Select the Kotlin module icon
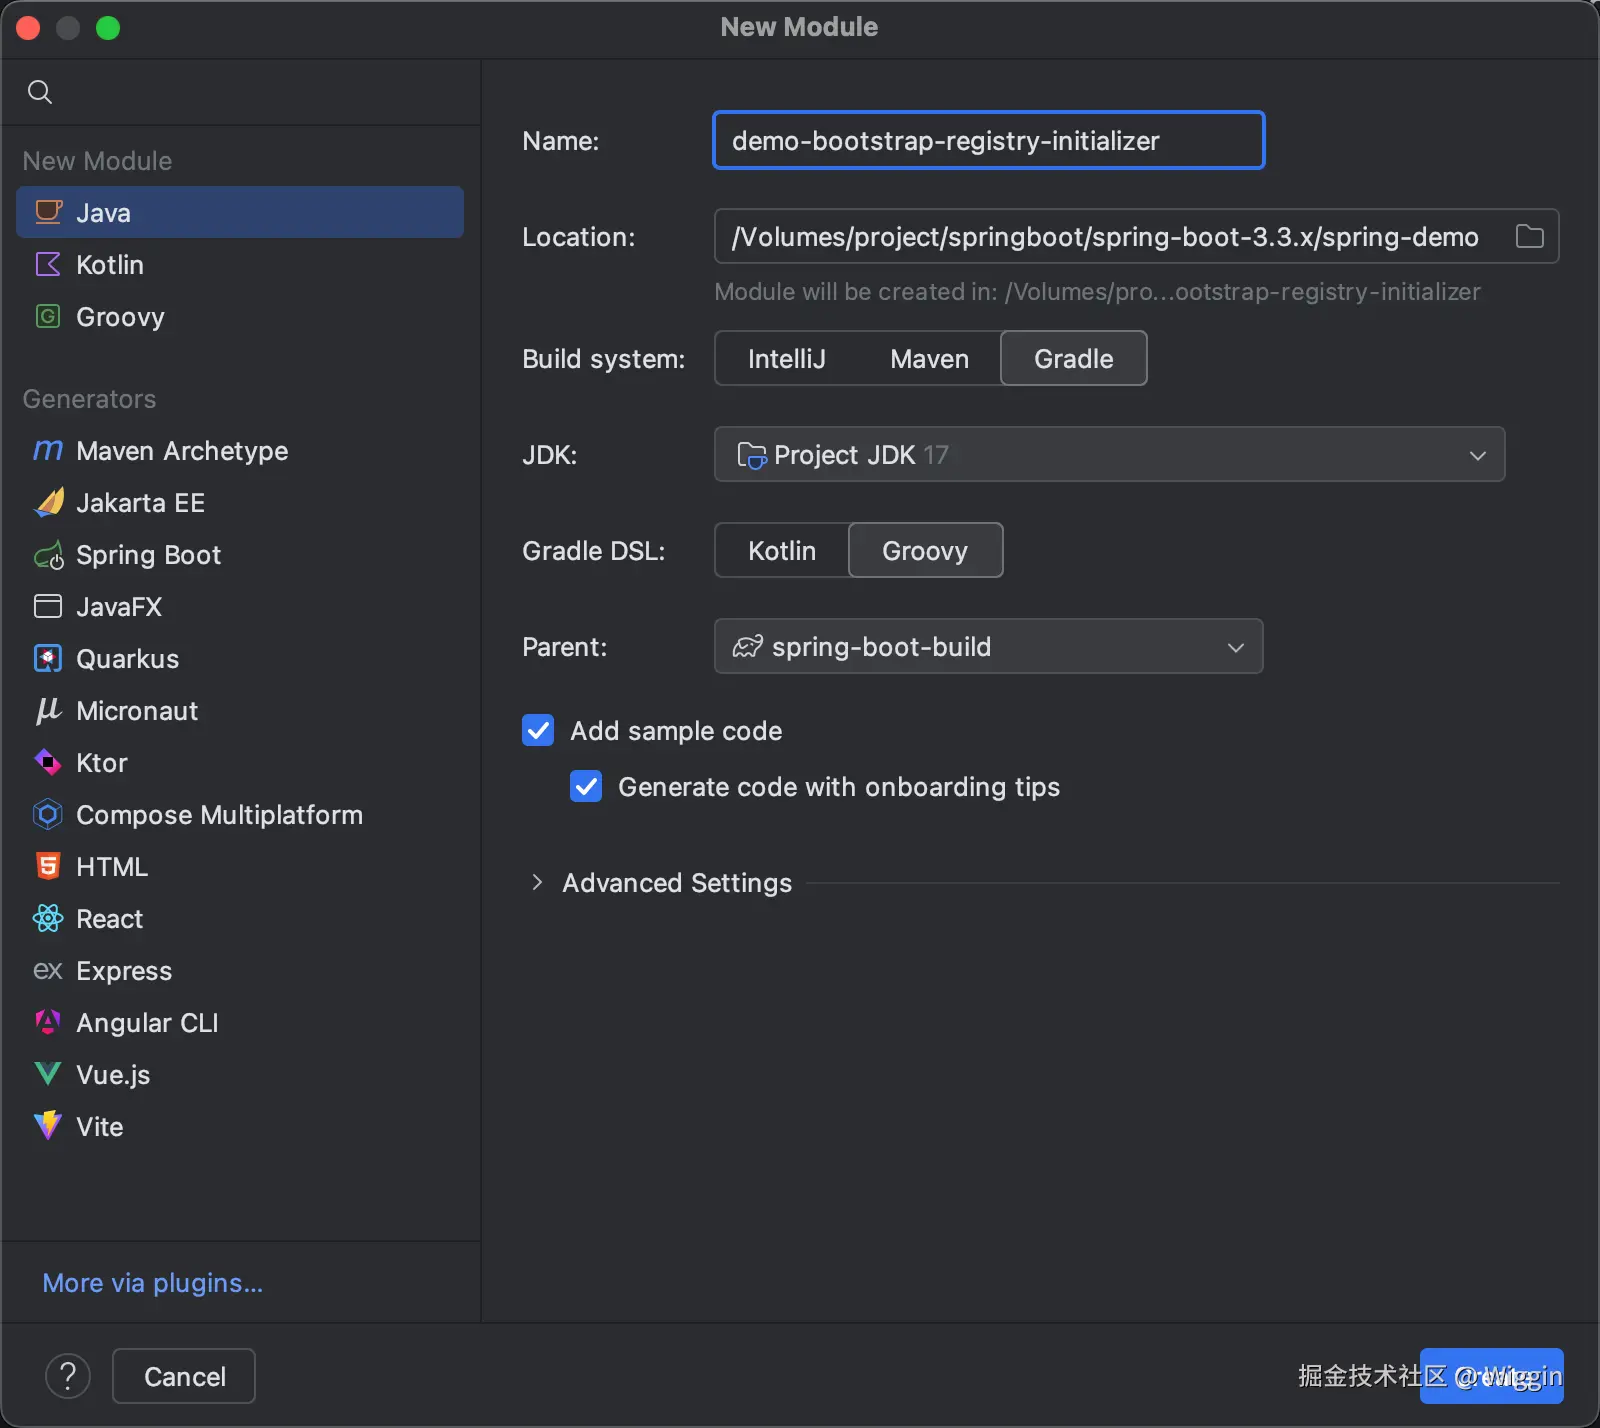 (48, 265)
